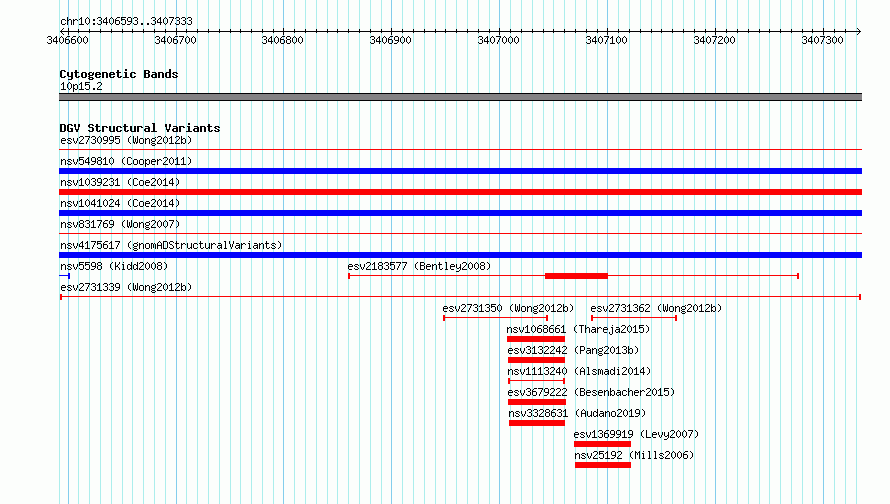This screenshot has height=504, width=890.
Task: Click the red bar under nsv25192
Action: coord(603,465)
